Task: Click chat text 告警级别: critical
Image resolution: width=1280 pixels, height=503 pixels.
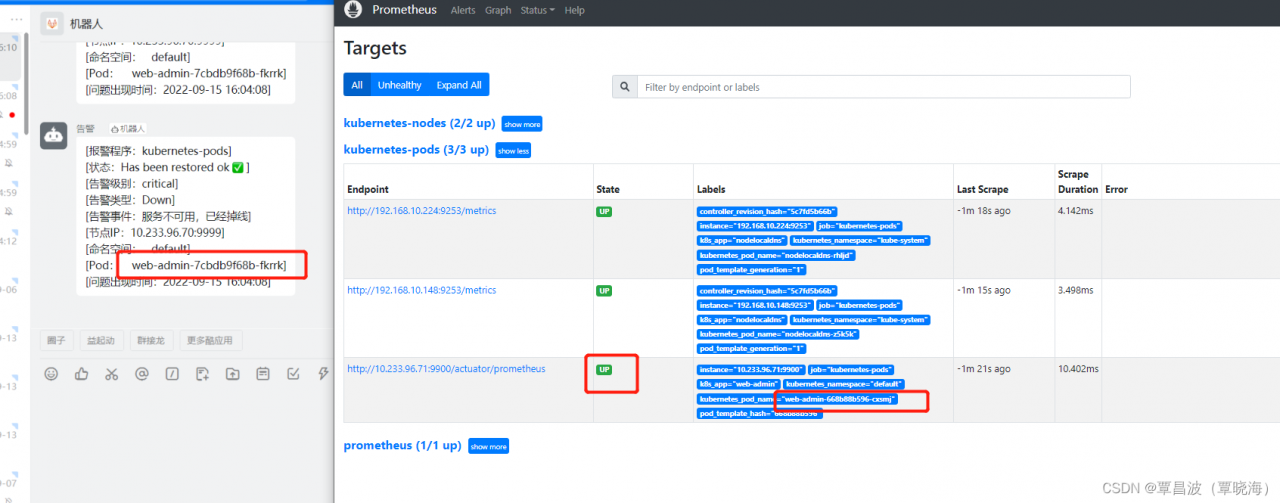Action: click(132, 183)
